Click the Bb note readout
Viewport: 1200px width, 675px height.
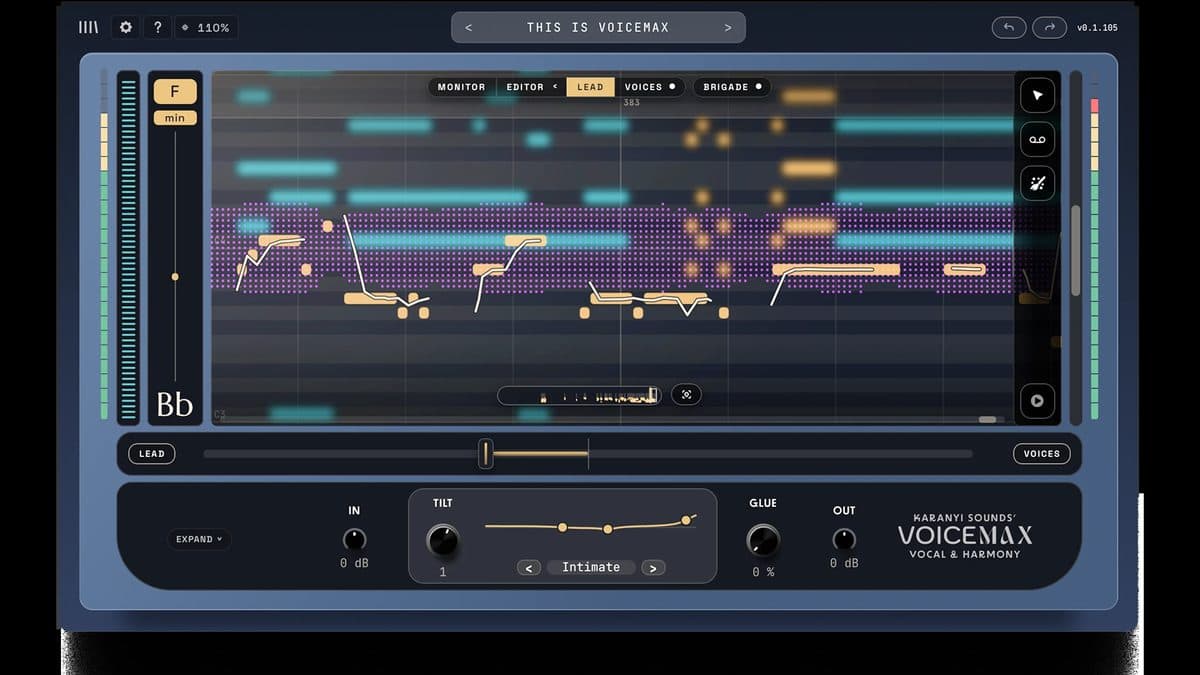pyautogui.click(x=175, y=404)
